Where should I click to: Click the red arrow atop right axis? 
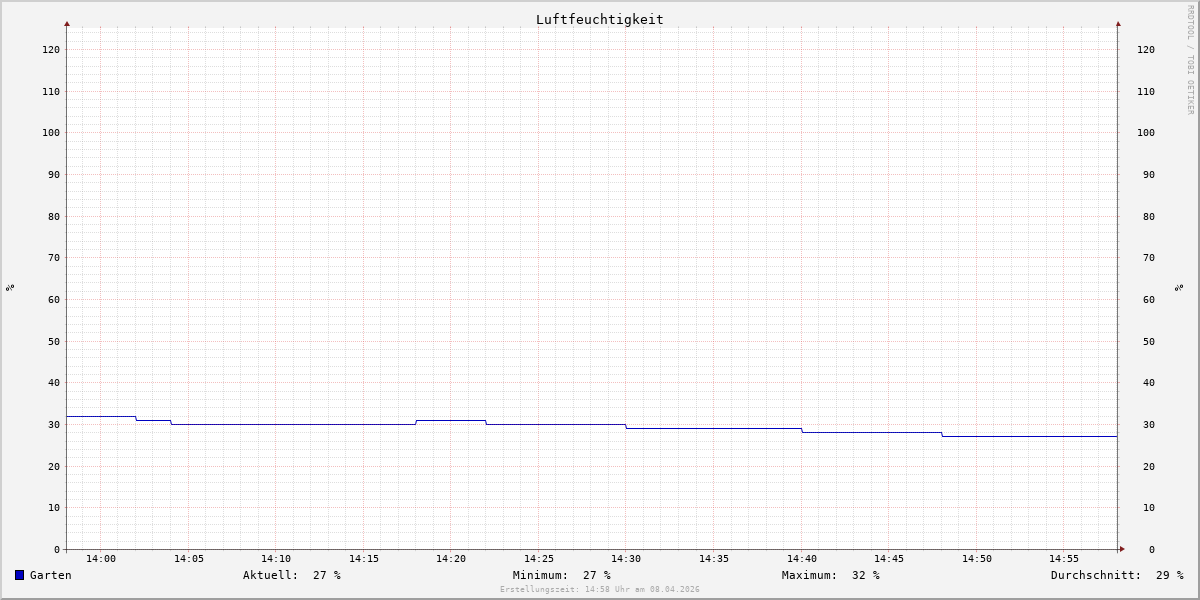point(1118,23)
